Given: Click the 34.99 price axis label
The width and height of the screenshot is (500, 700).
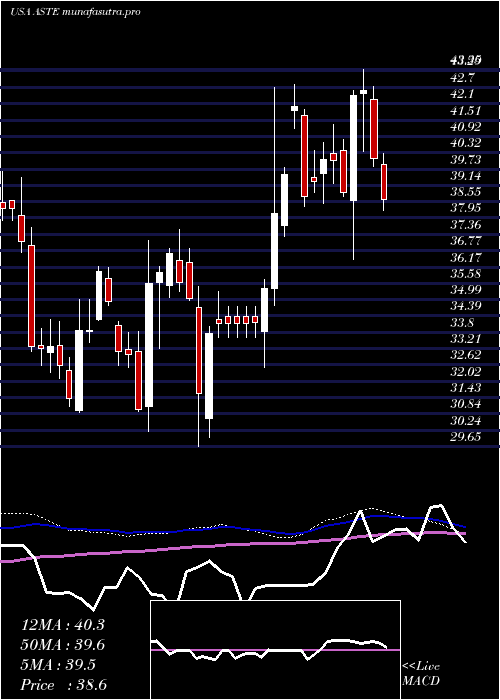Looking at the screenshot, I should [x=464, y=290].
